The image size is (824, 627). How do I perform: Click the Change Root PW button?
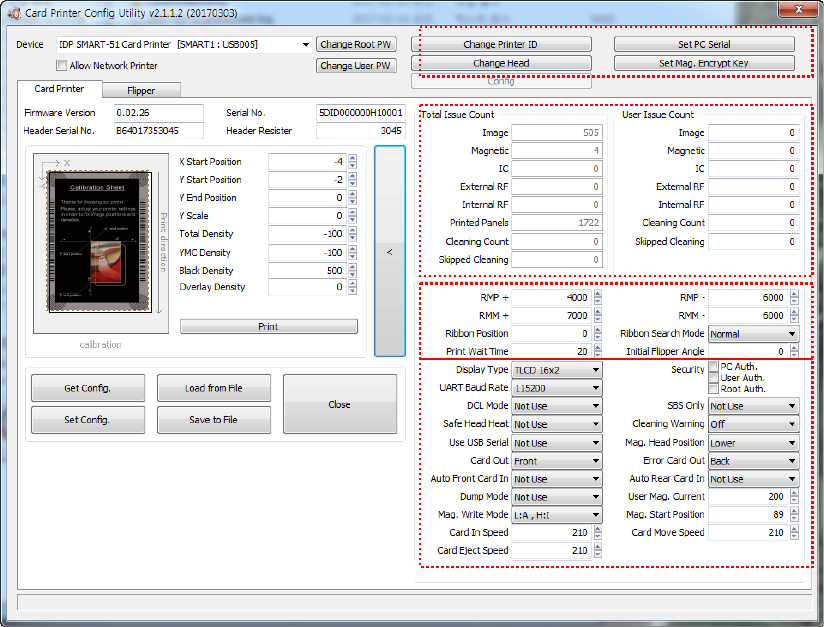click(356, 45)
